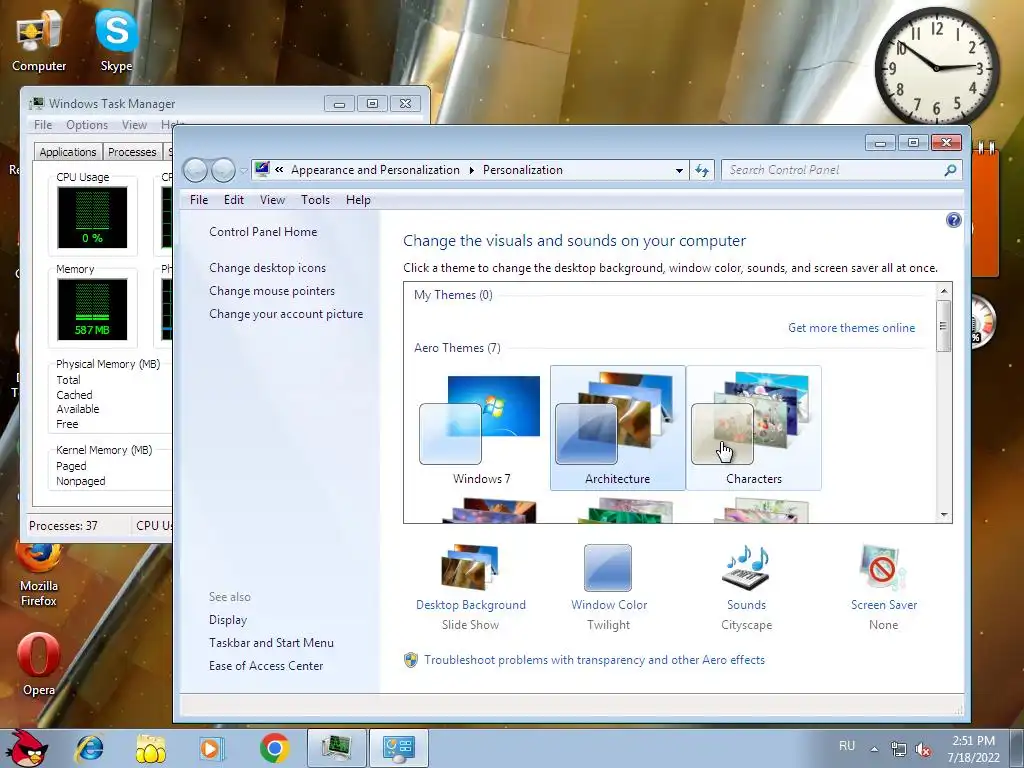Open the Display link under See also
The width and height of the screenshot is (1024, 768).
point(228,620)
